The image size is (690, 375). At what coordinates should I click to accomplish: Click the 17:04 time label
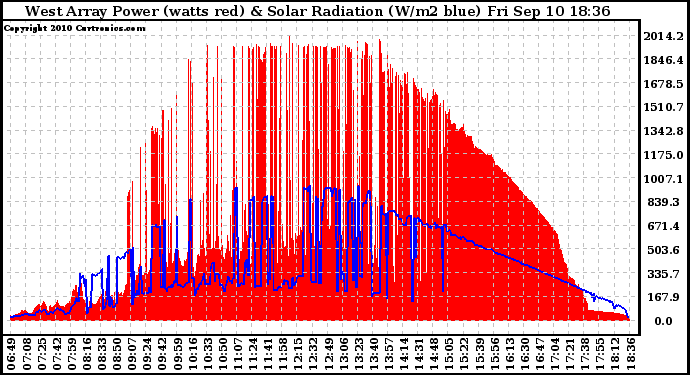pos(554,353)
